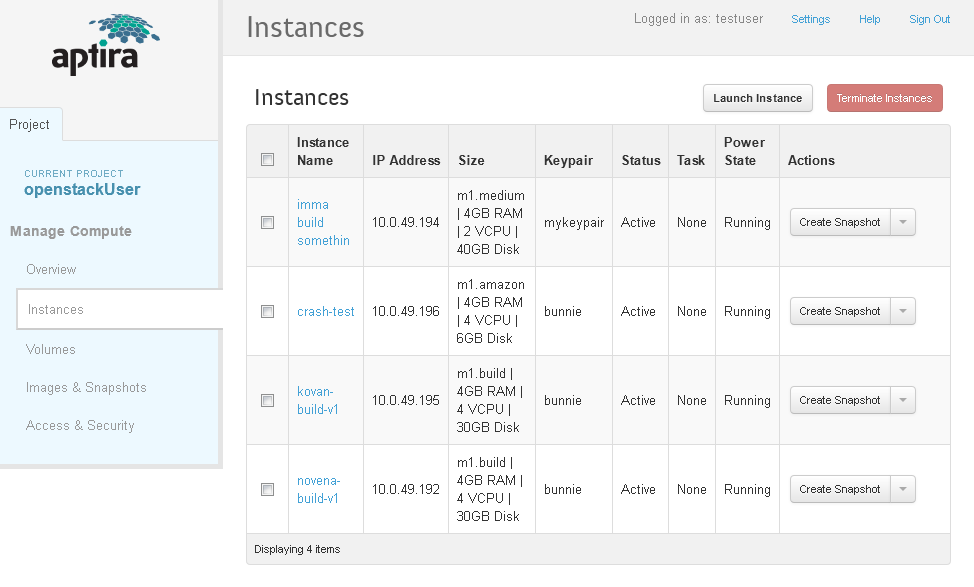Tick the crash-test instance checkbox

[268, 311]
